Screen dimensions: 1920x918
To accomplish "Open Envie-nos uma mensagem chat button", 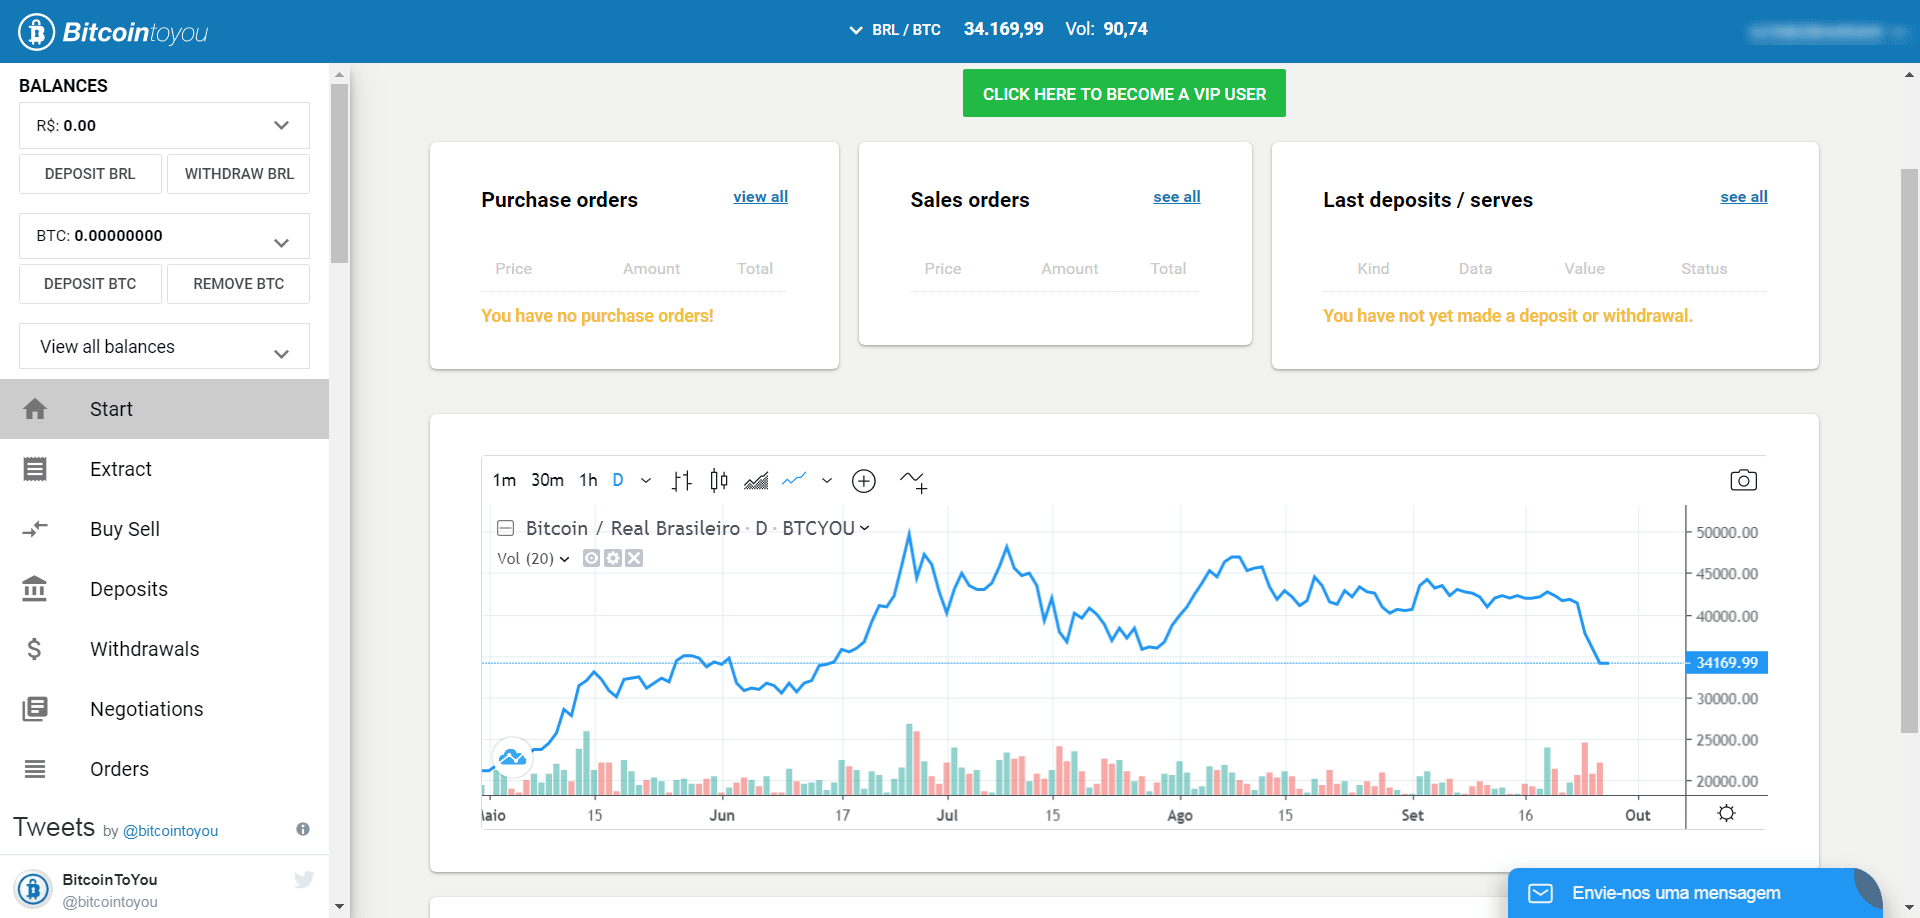I will (1695, 893).
